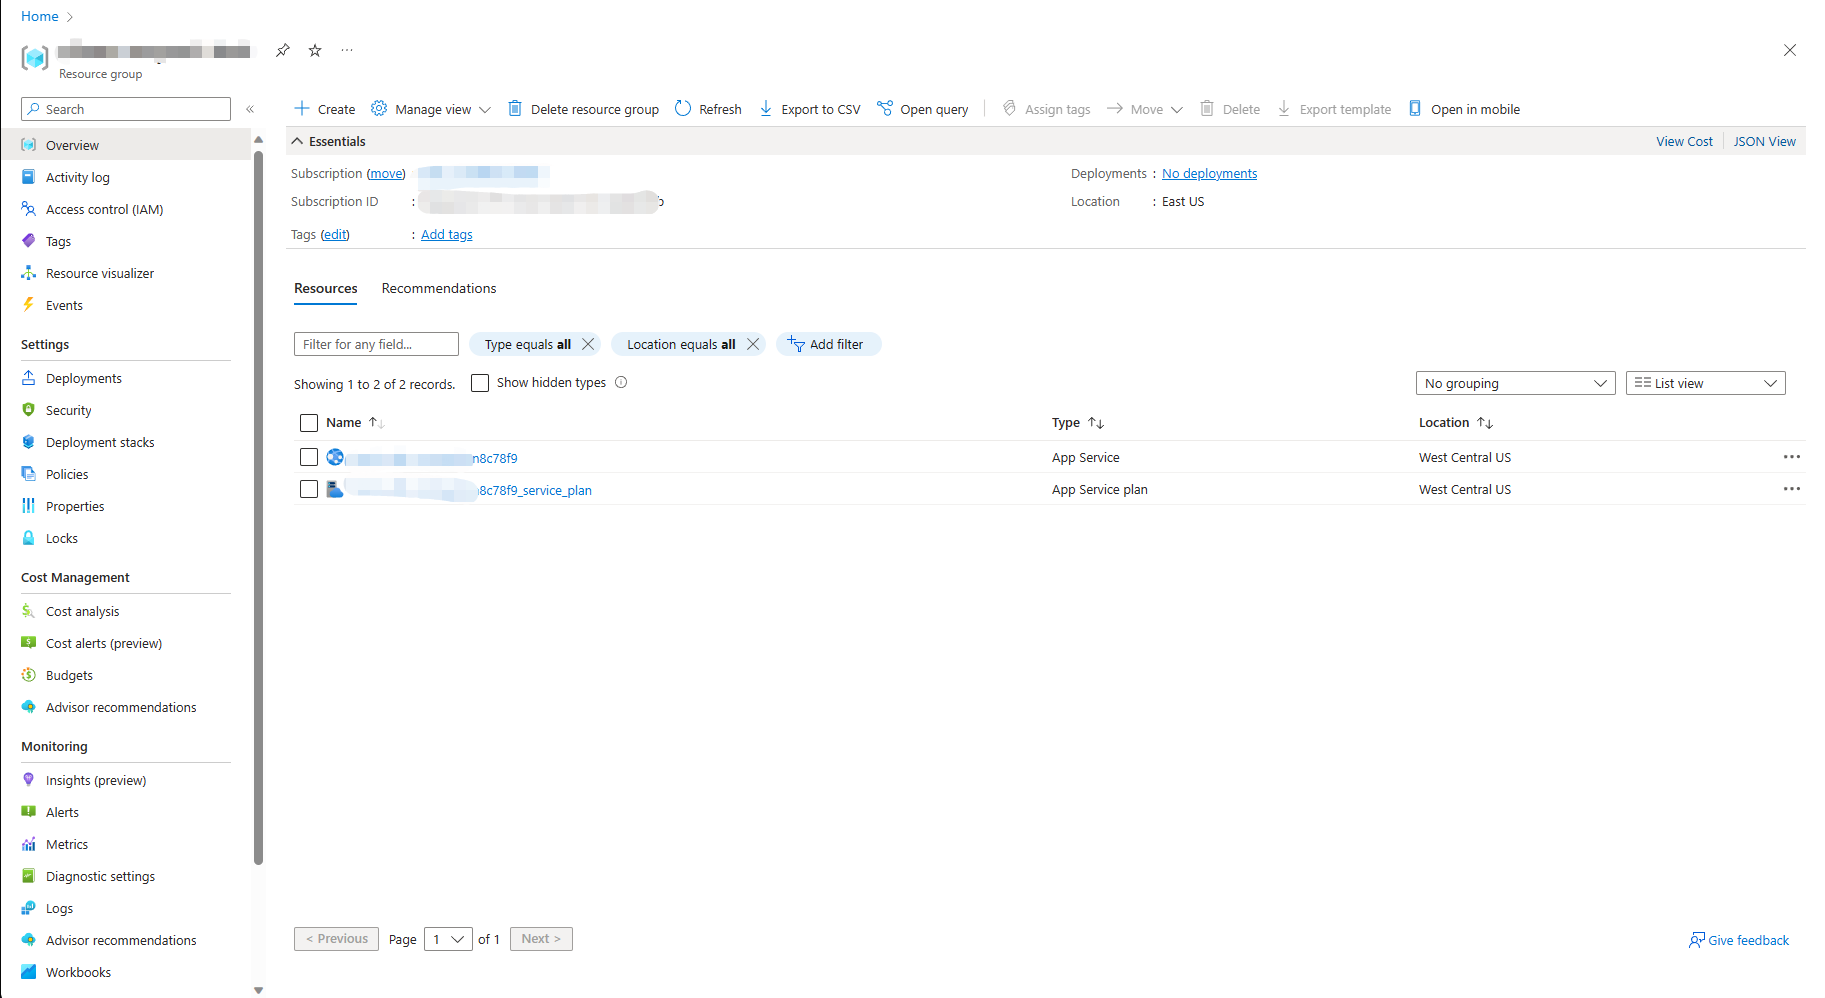1825x998 pixels.
Task: Click Delete resource group trash icon
Action: pos(515,109)
